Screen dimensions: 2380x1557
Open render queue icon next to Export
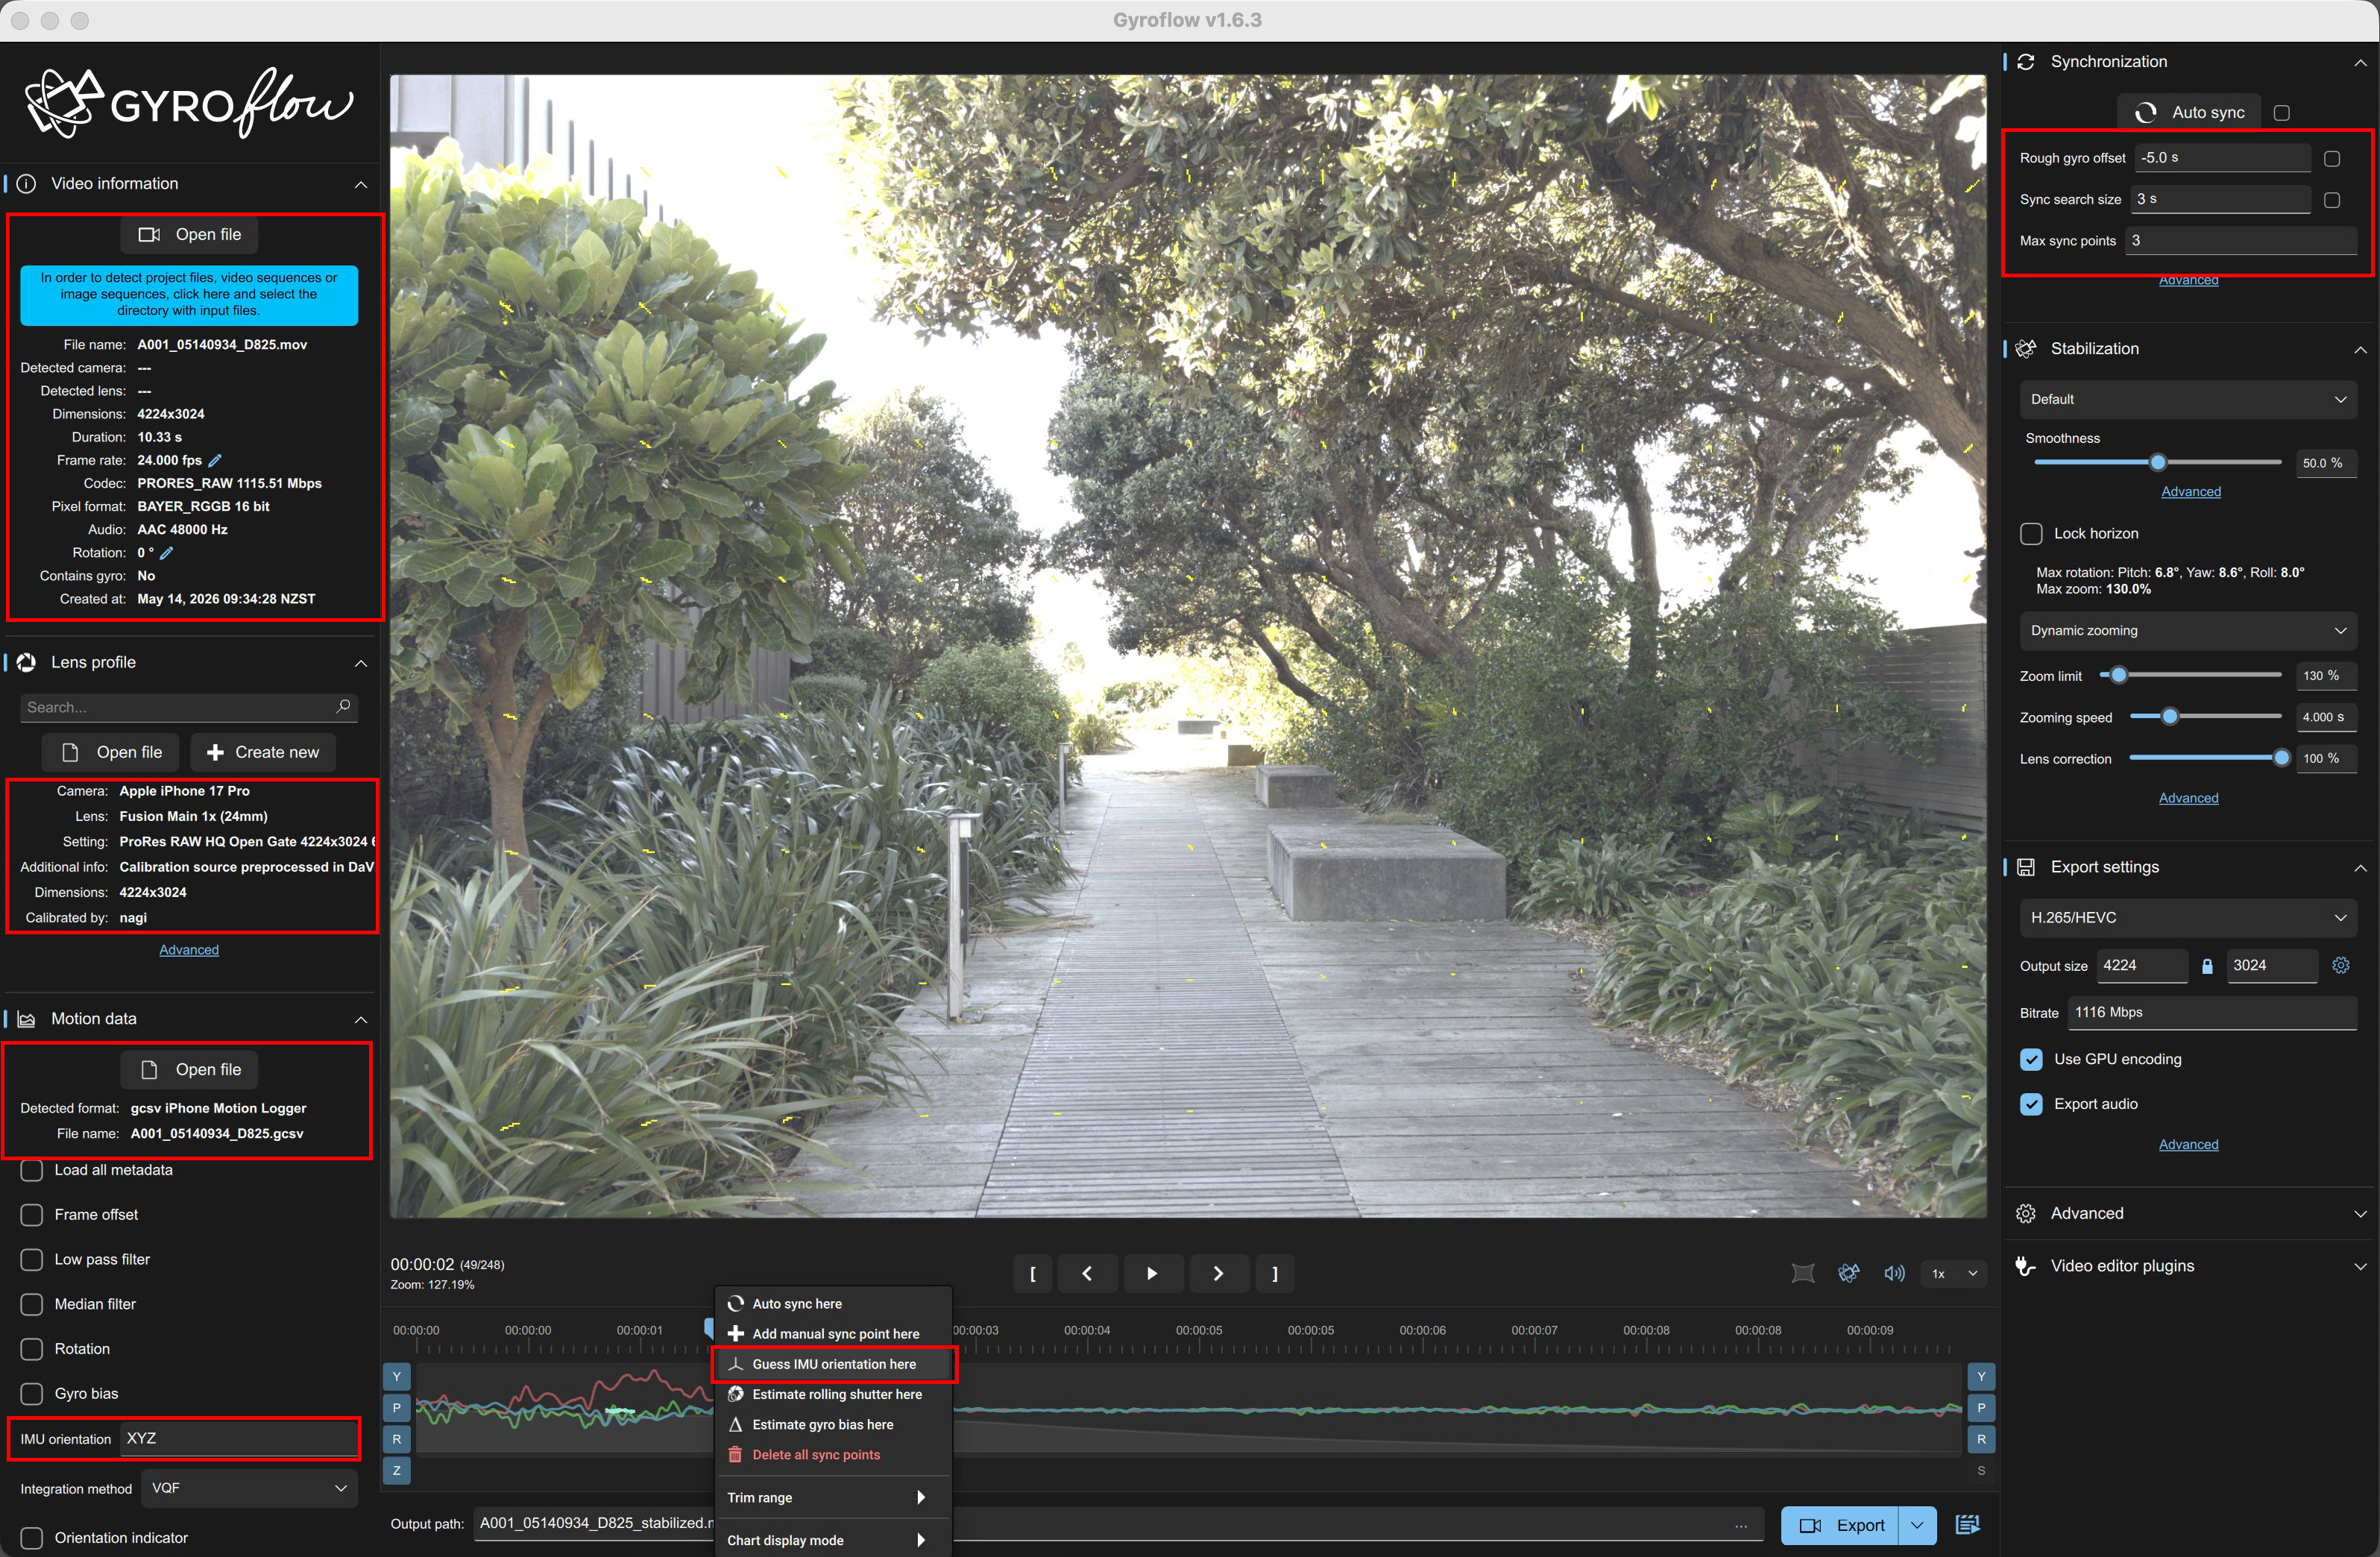coord(1967,1525)
